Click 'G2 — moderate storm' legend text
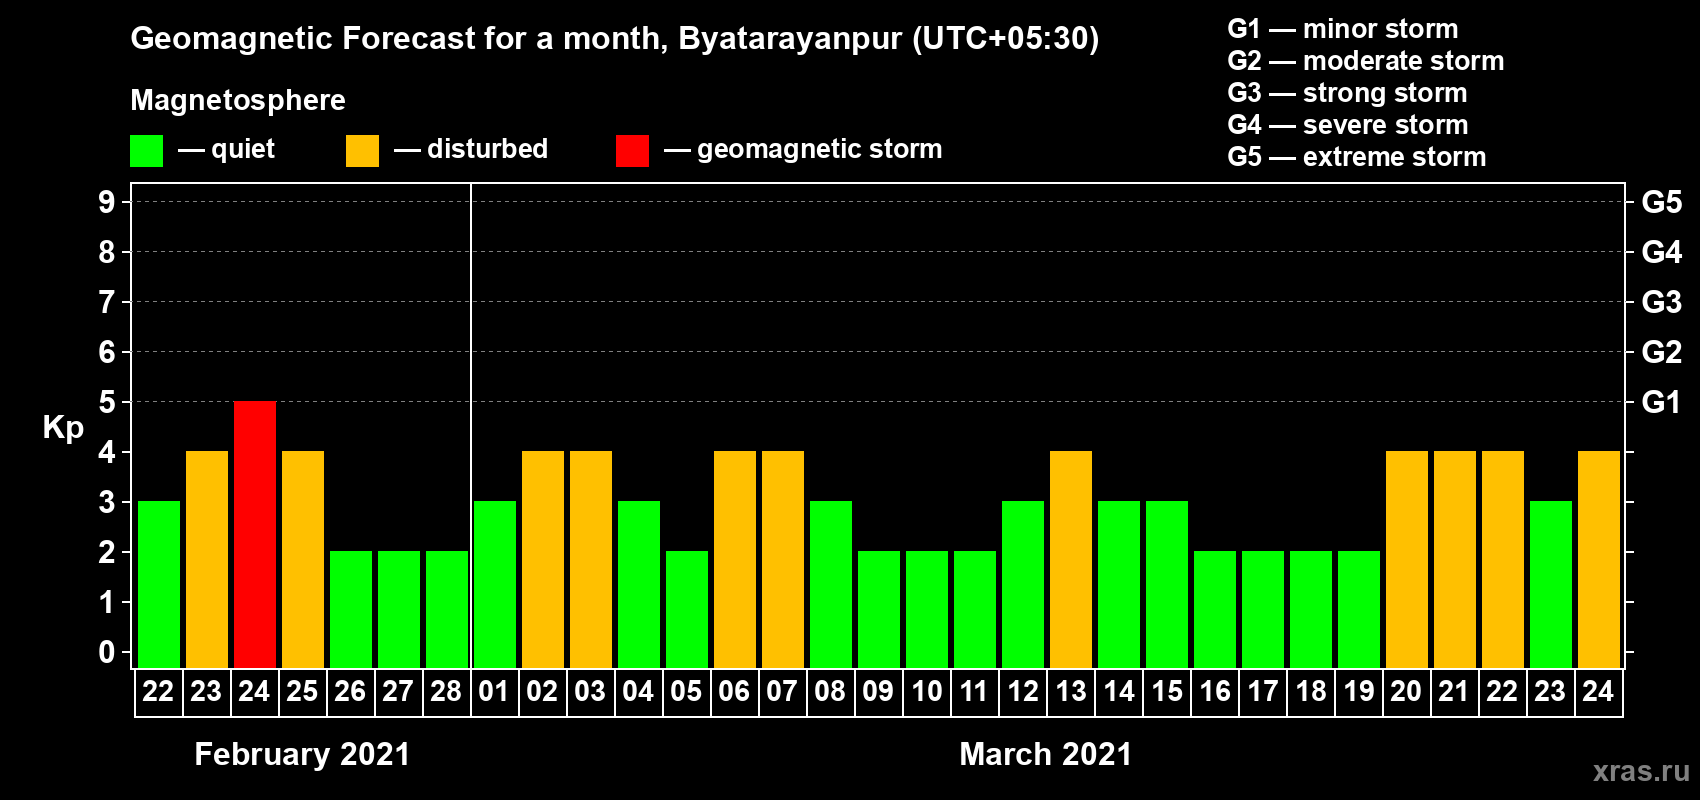1700x800 pixels. pos(1366,61)
